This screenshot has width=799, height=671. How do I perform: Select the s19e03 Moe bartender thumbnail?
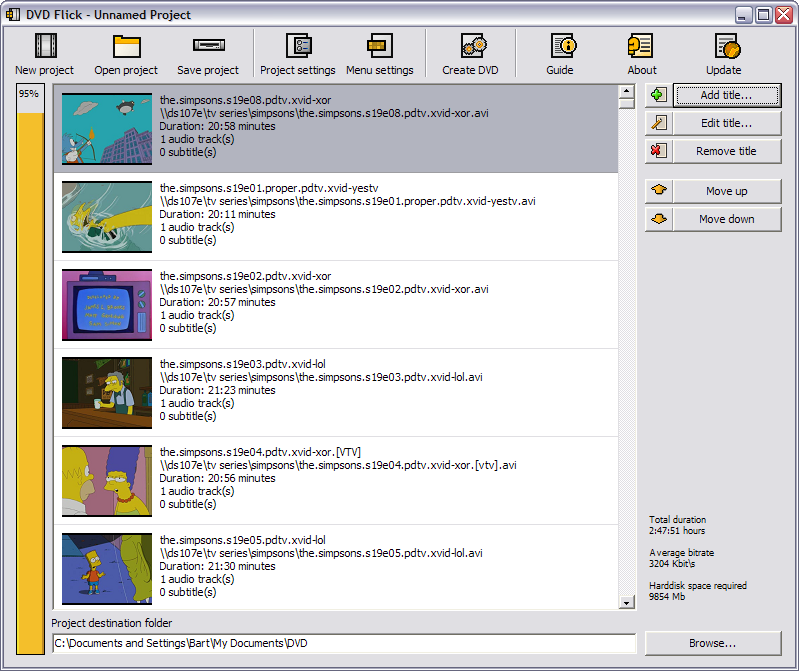pyautogui.click(x=107, y=393)
